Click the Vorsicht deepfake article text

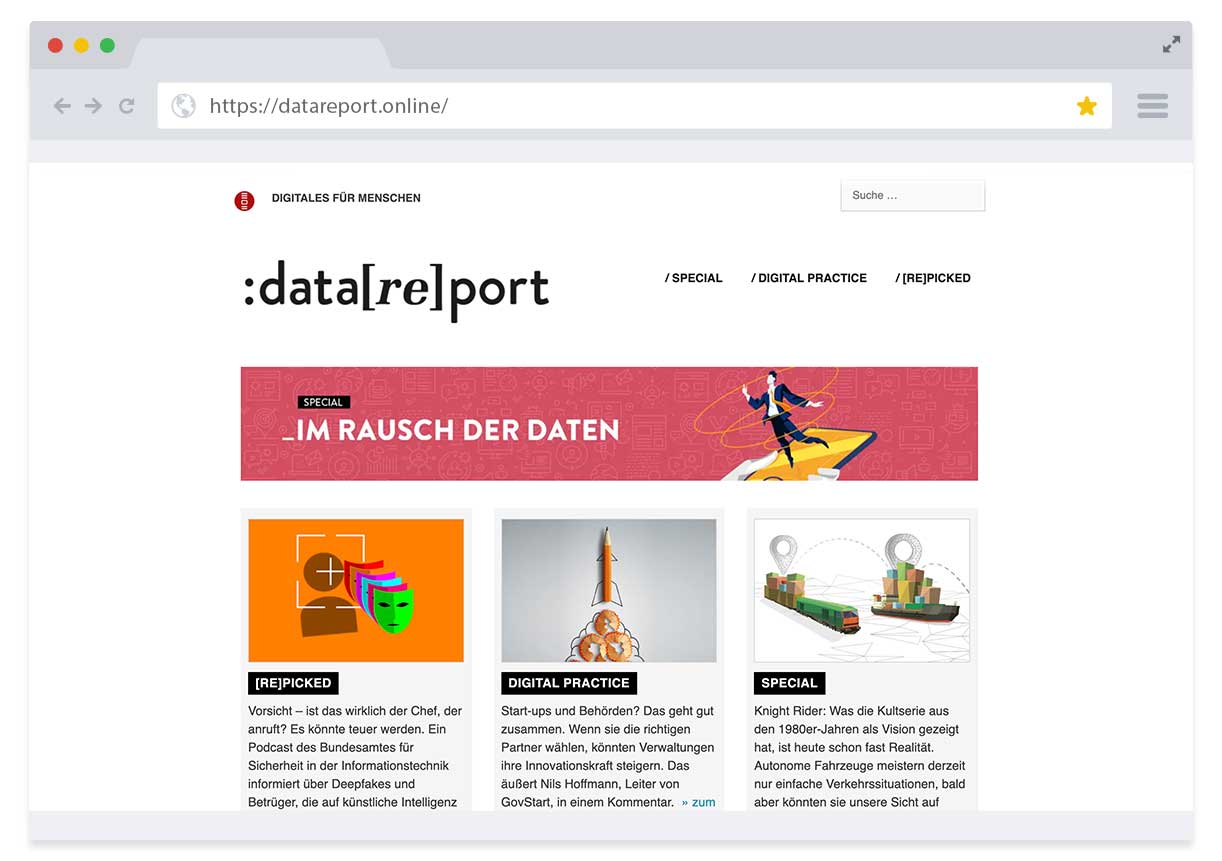click(x=355, y=757)
